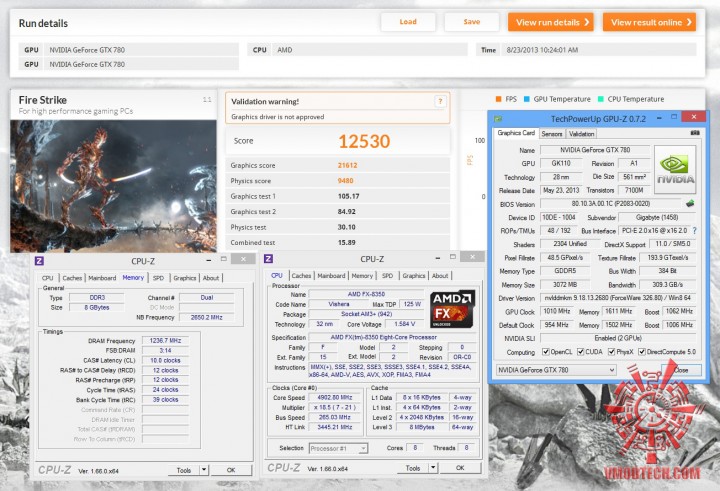
Task: Toggle the CUDA checkbox in GPU-Z
Action: tap(580, 352)
